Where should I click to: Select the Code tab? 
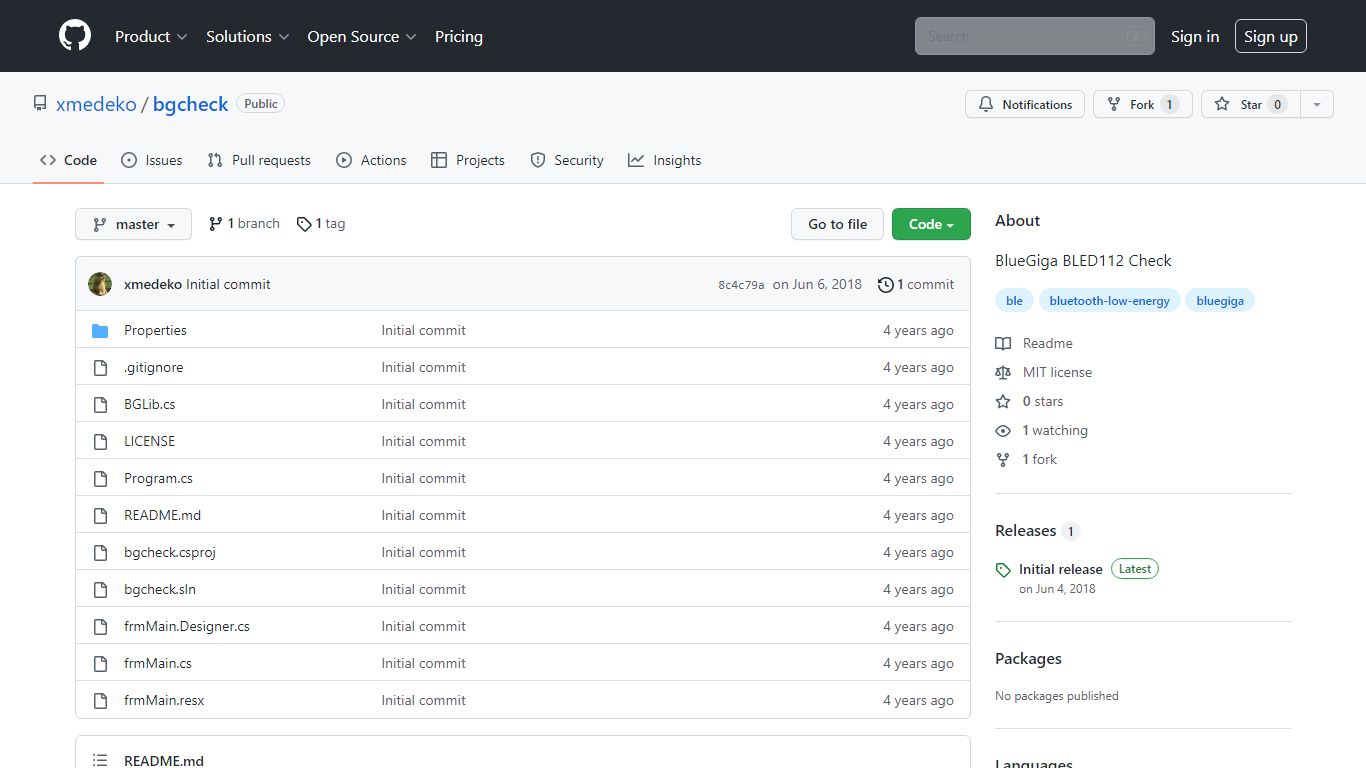[x=69, y=160]
